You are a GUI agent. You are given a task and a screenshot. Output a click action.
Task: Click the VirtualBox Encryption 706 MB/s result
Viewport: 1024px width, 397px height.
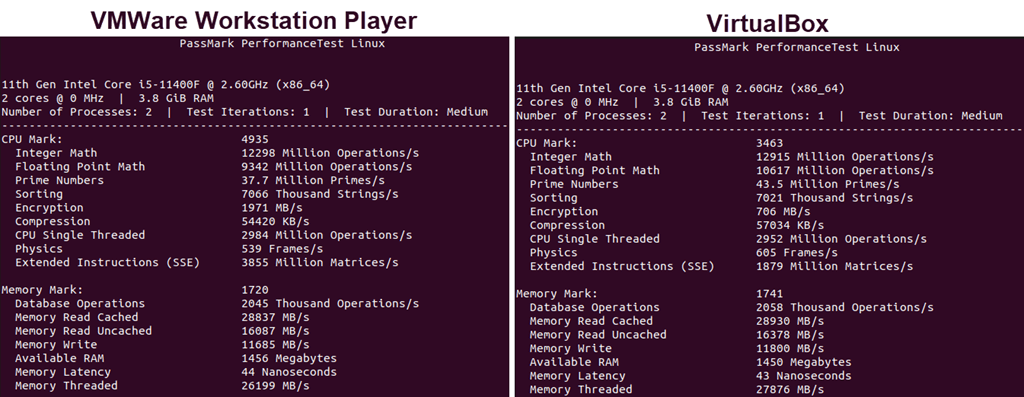tap(783, 212)
